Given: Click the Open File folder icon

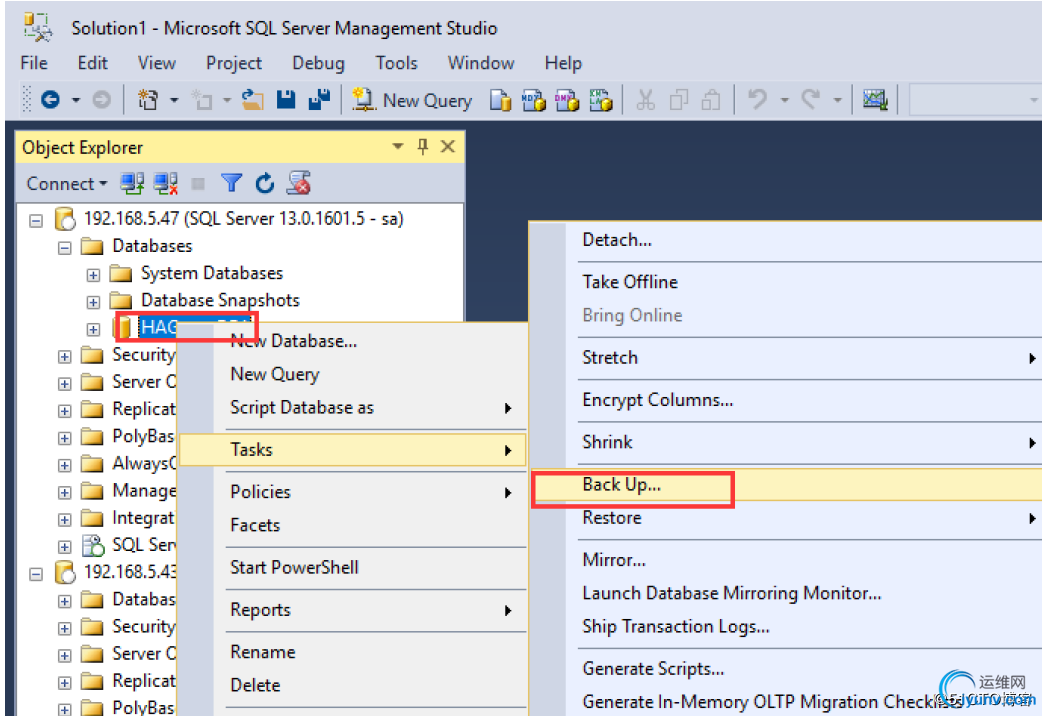Looking at the screenshot, I should click(253, 100).
